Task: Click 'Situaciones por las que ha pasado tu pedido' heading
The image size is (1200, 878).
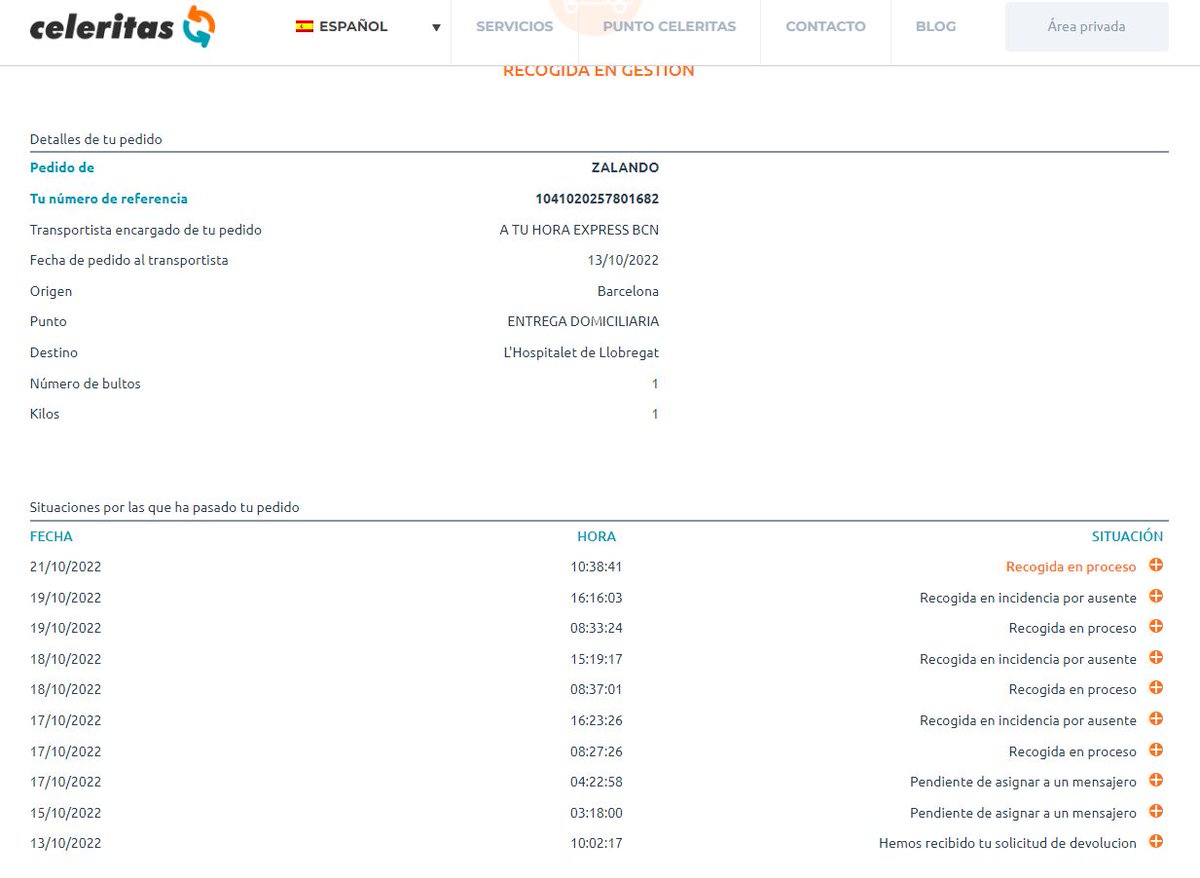Action: coord(165,508)
